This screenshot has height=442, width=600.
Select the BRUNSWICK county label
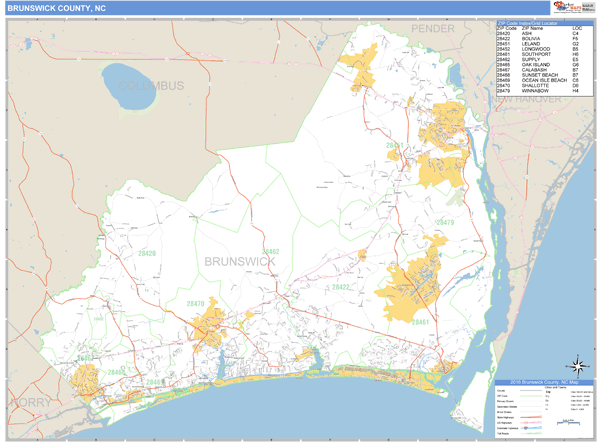239,260
